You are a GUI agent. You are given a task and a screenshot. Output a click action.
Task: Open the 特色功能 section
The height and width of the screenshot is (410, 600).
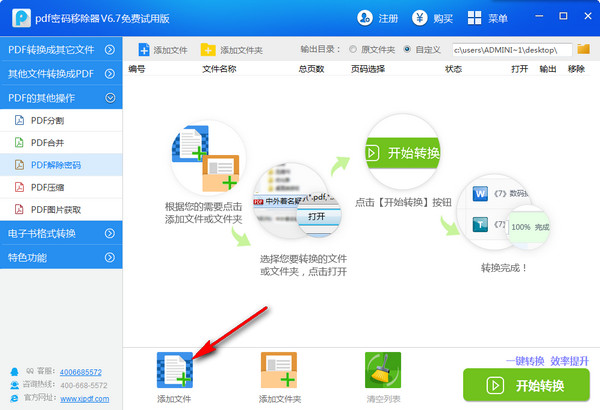coord(61,257)
